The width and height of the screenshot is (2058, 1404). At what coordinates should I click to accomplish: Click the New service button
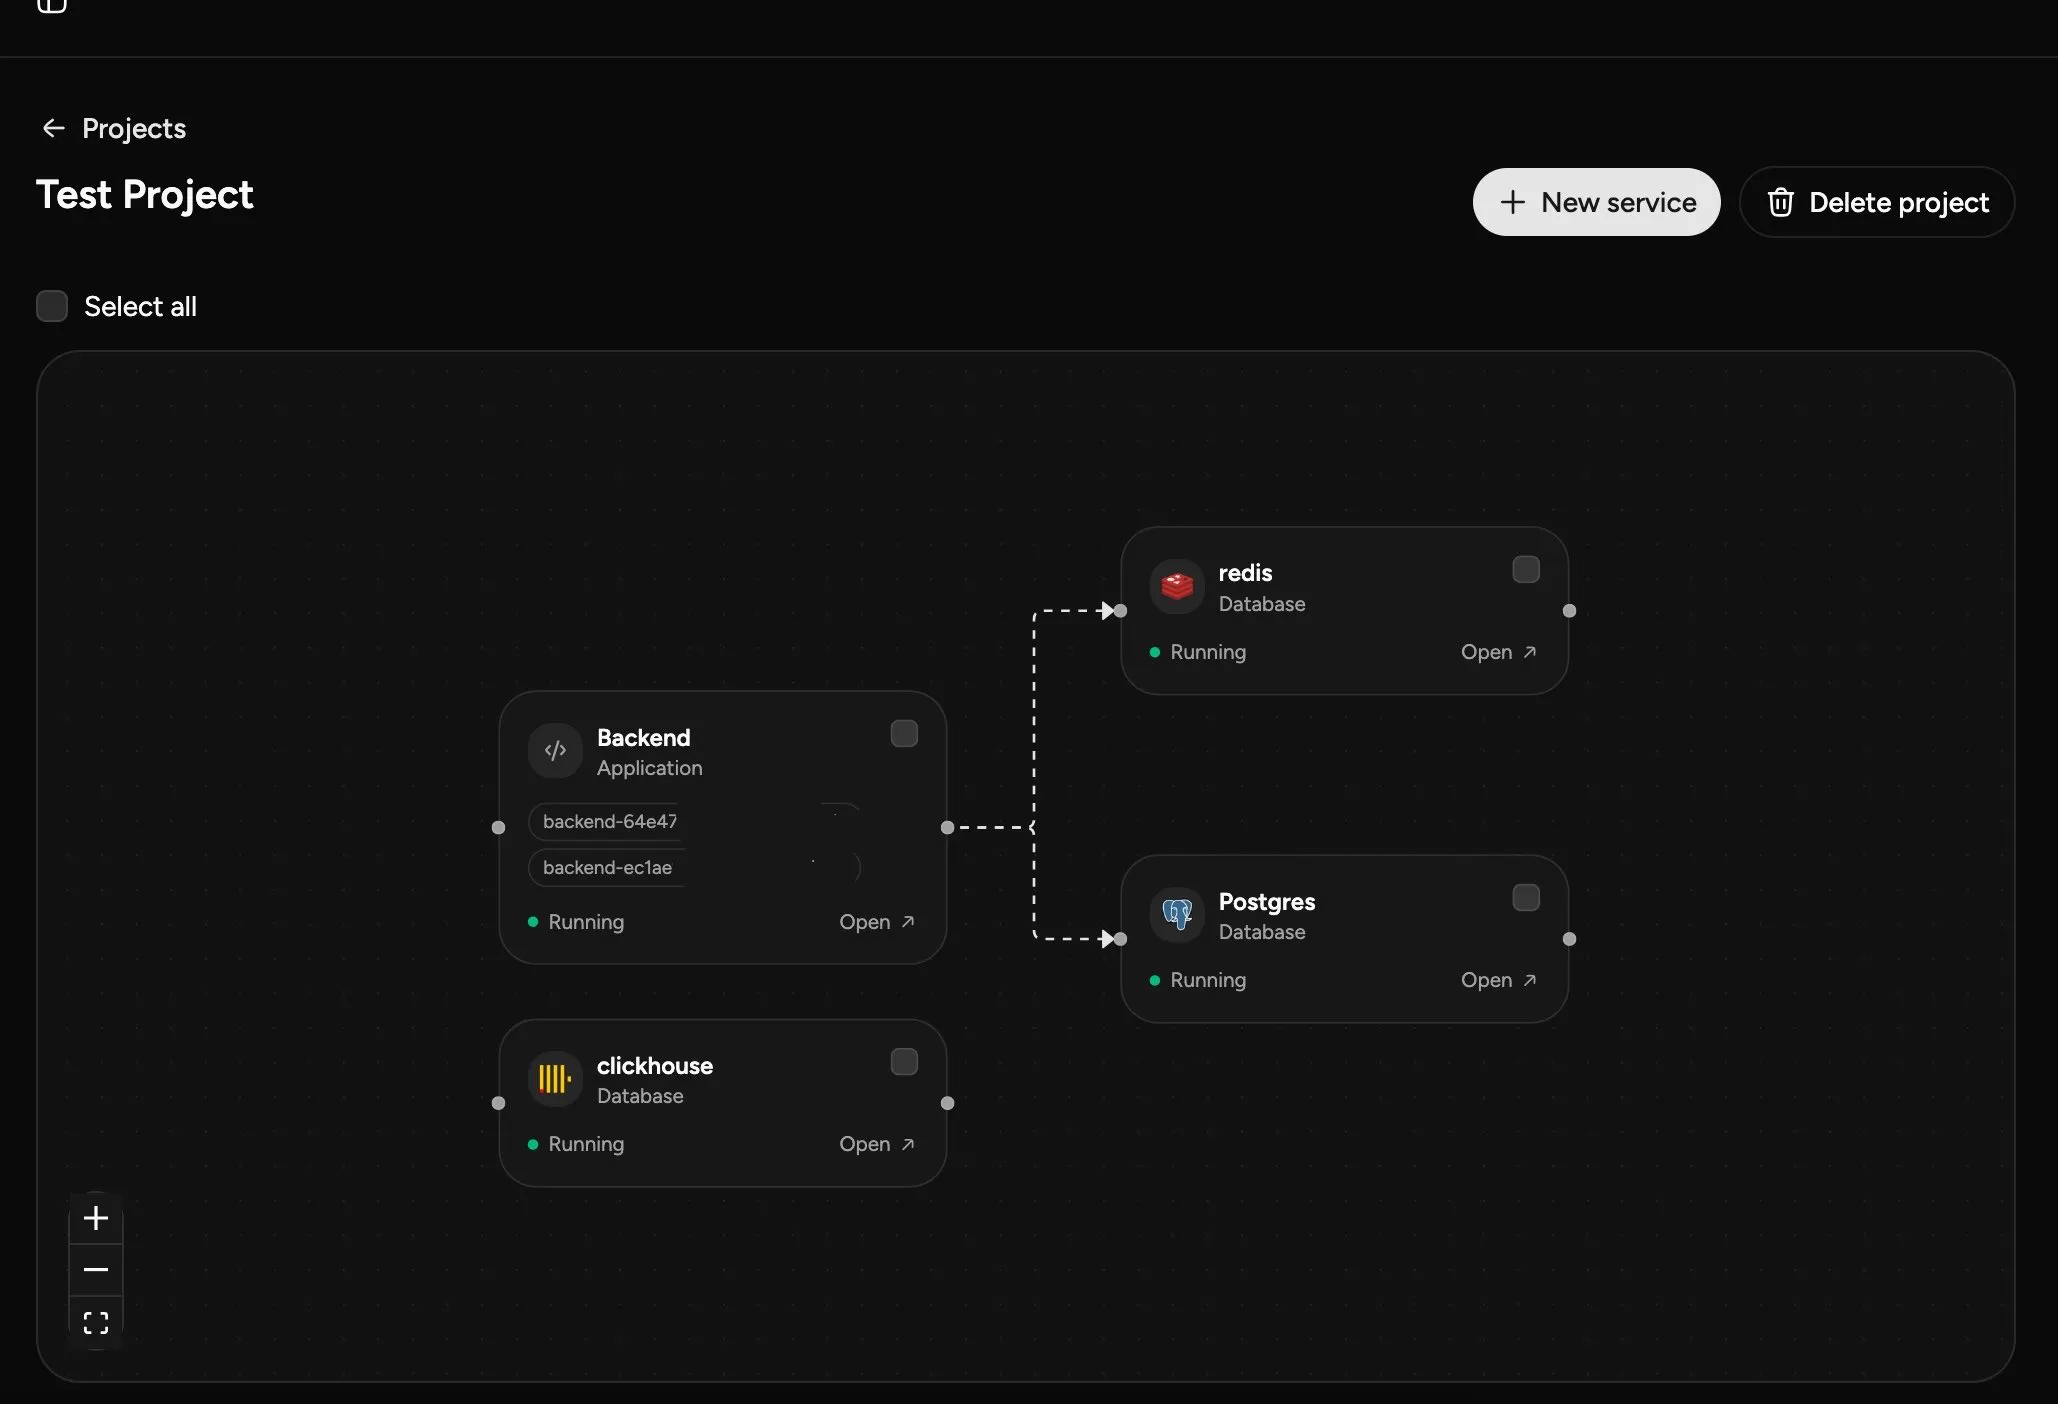[x=1596, y=202]
